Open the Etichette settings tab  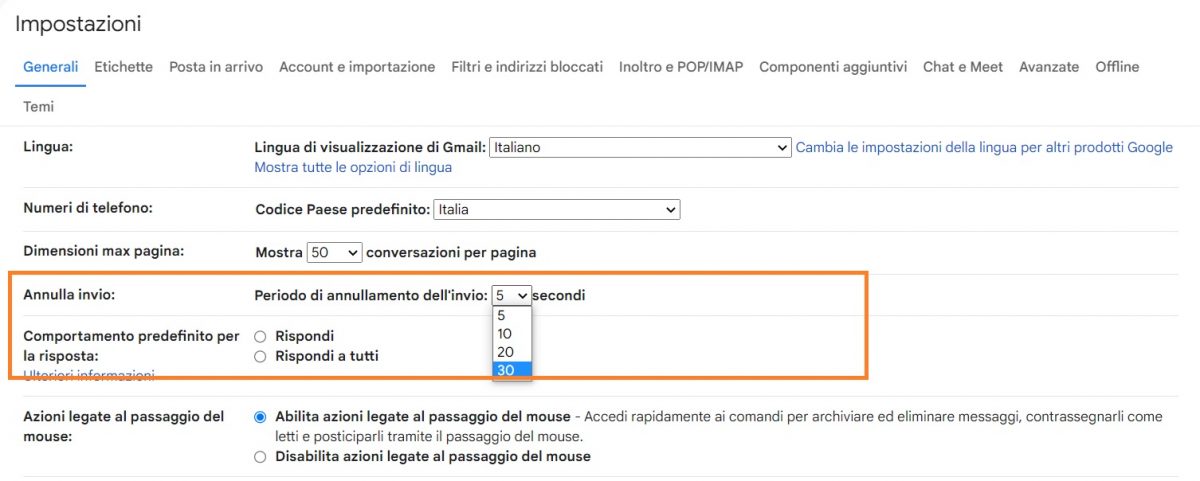point(123,67)
